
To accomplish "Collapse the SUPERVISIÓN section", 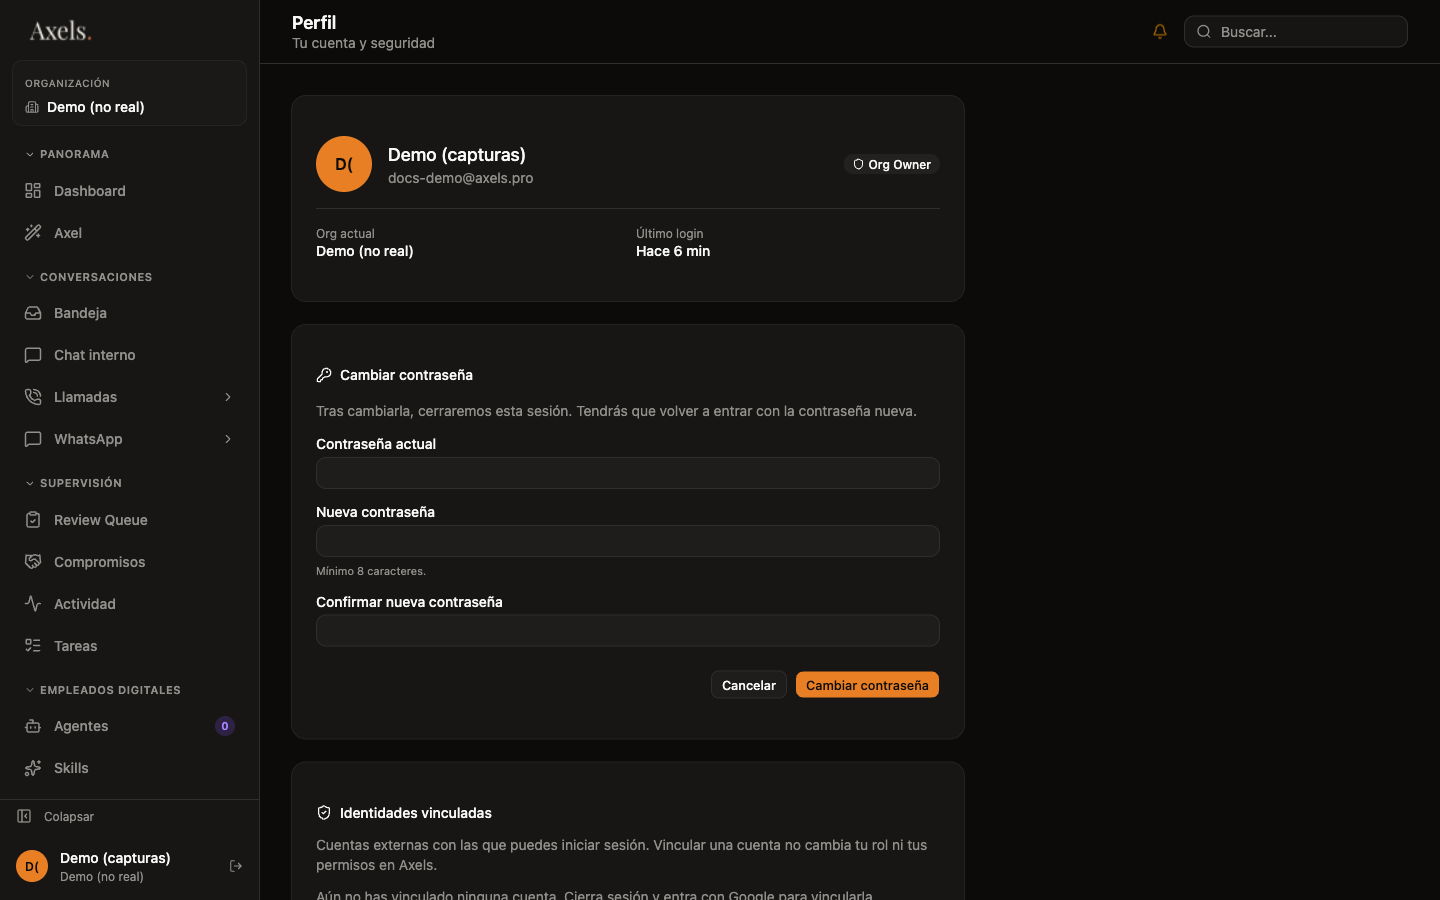I will click(x=73, y=483).
